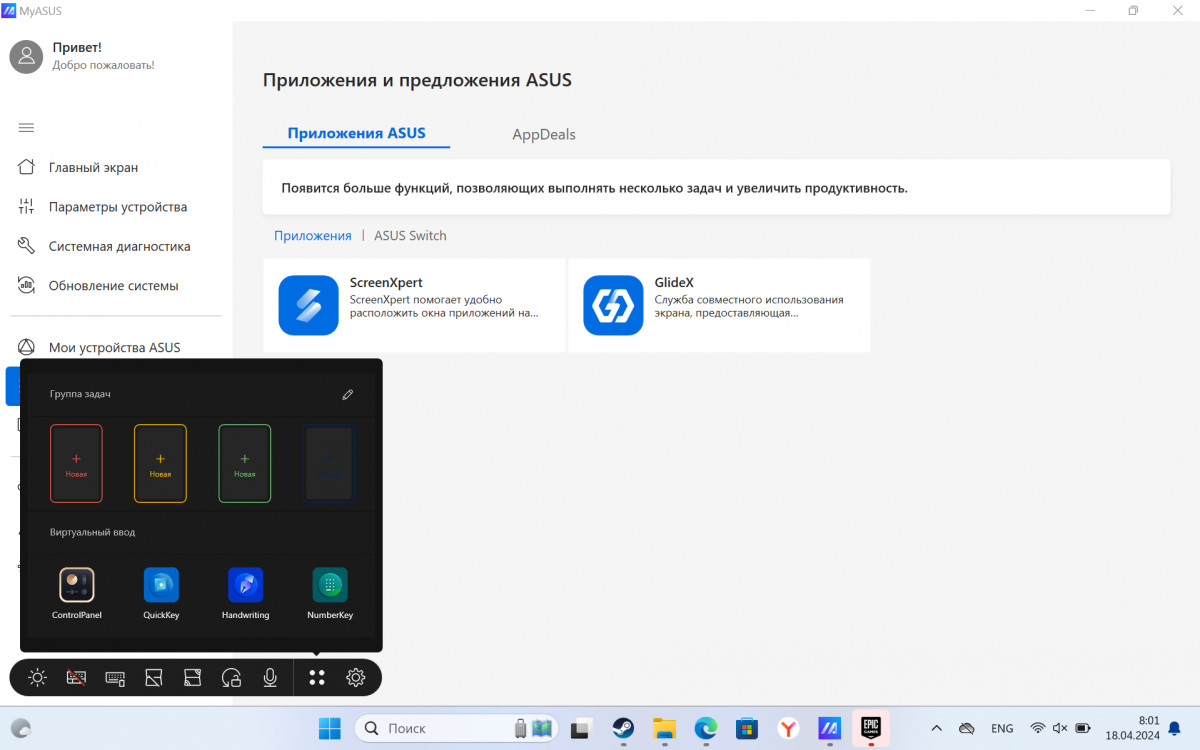
Task: Create new red task group
Action: pos(76,463)
